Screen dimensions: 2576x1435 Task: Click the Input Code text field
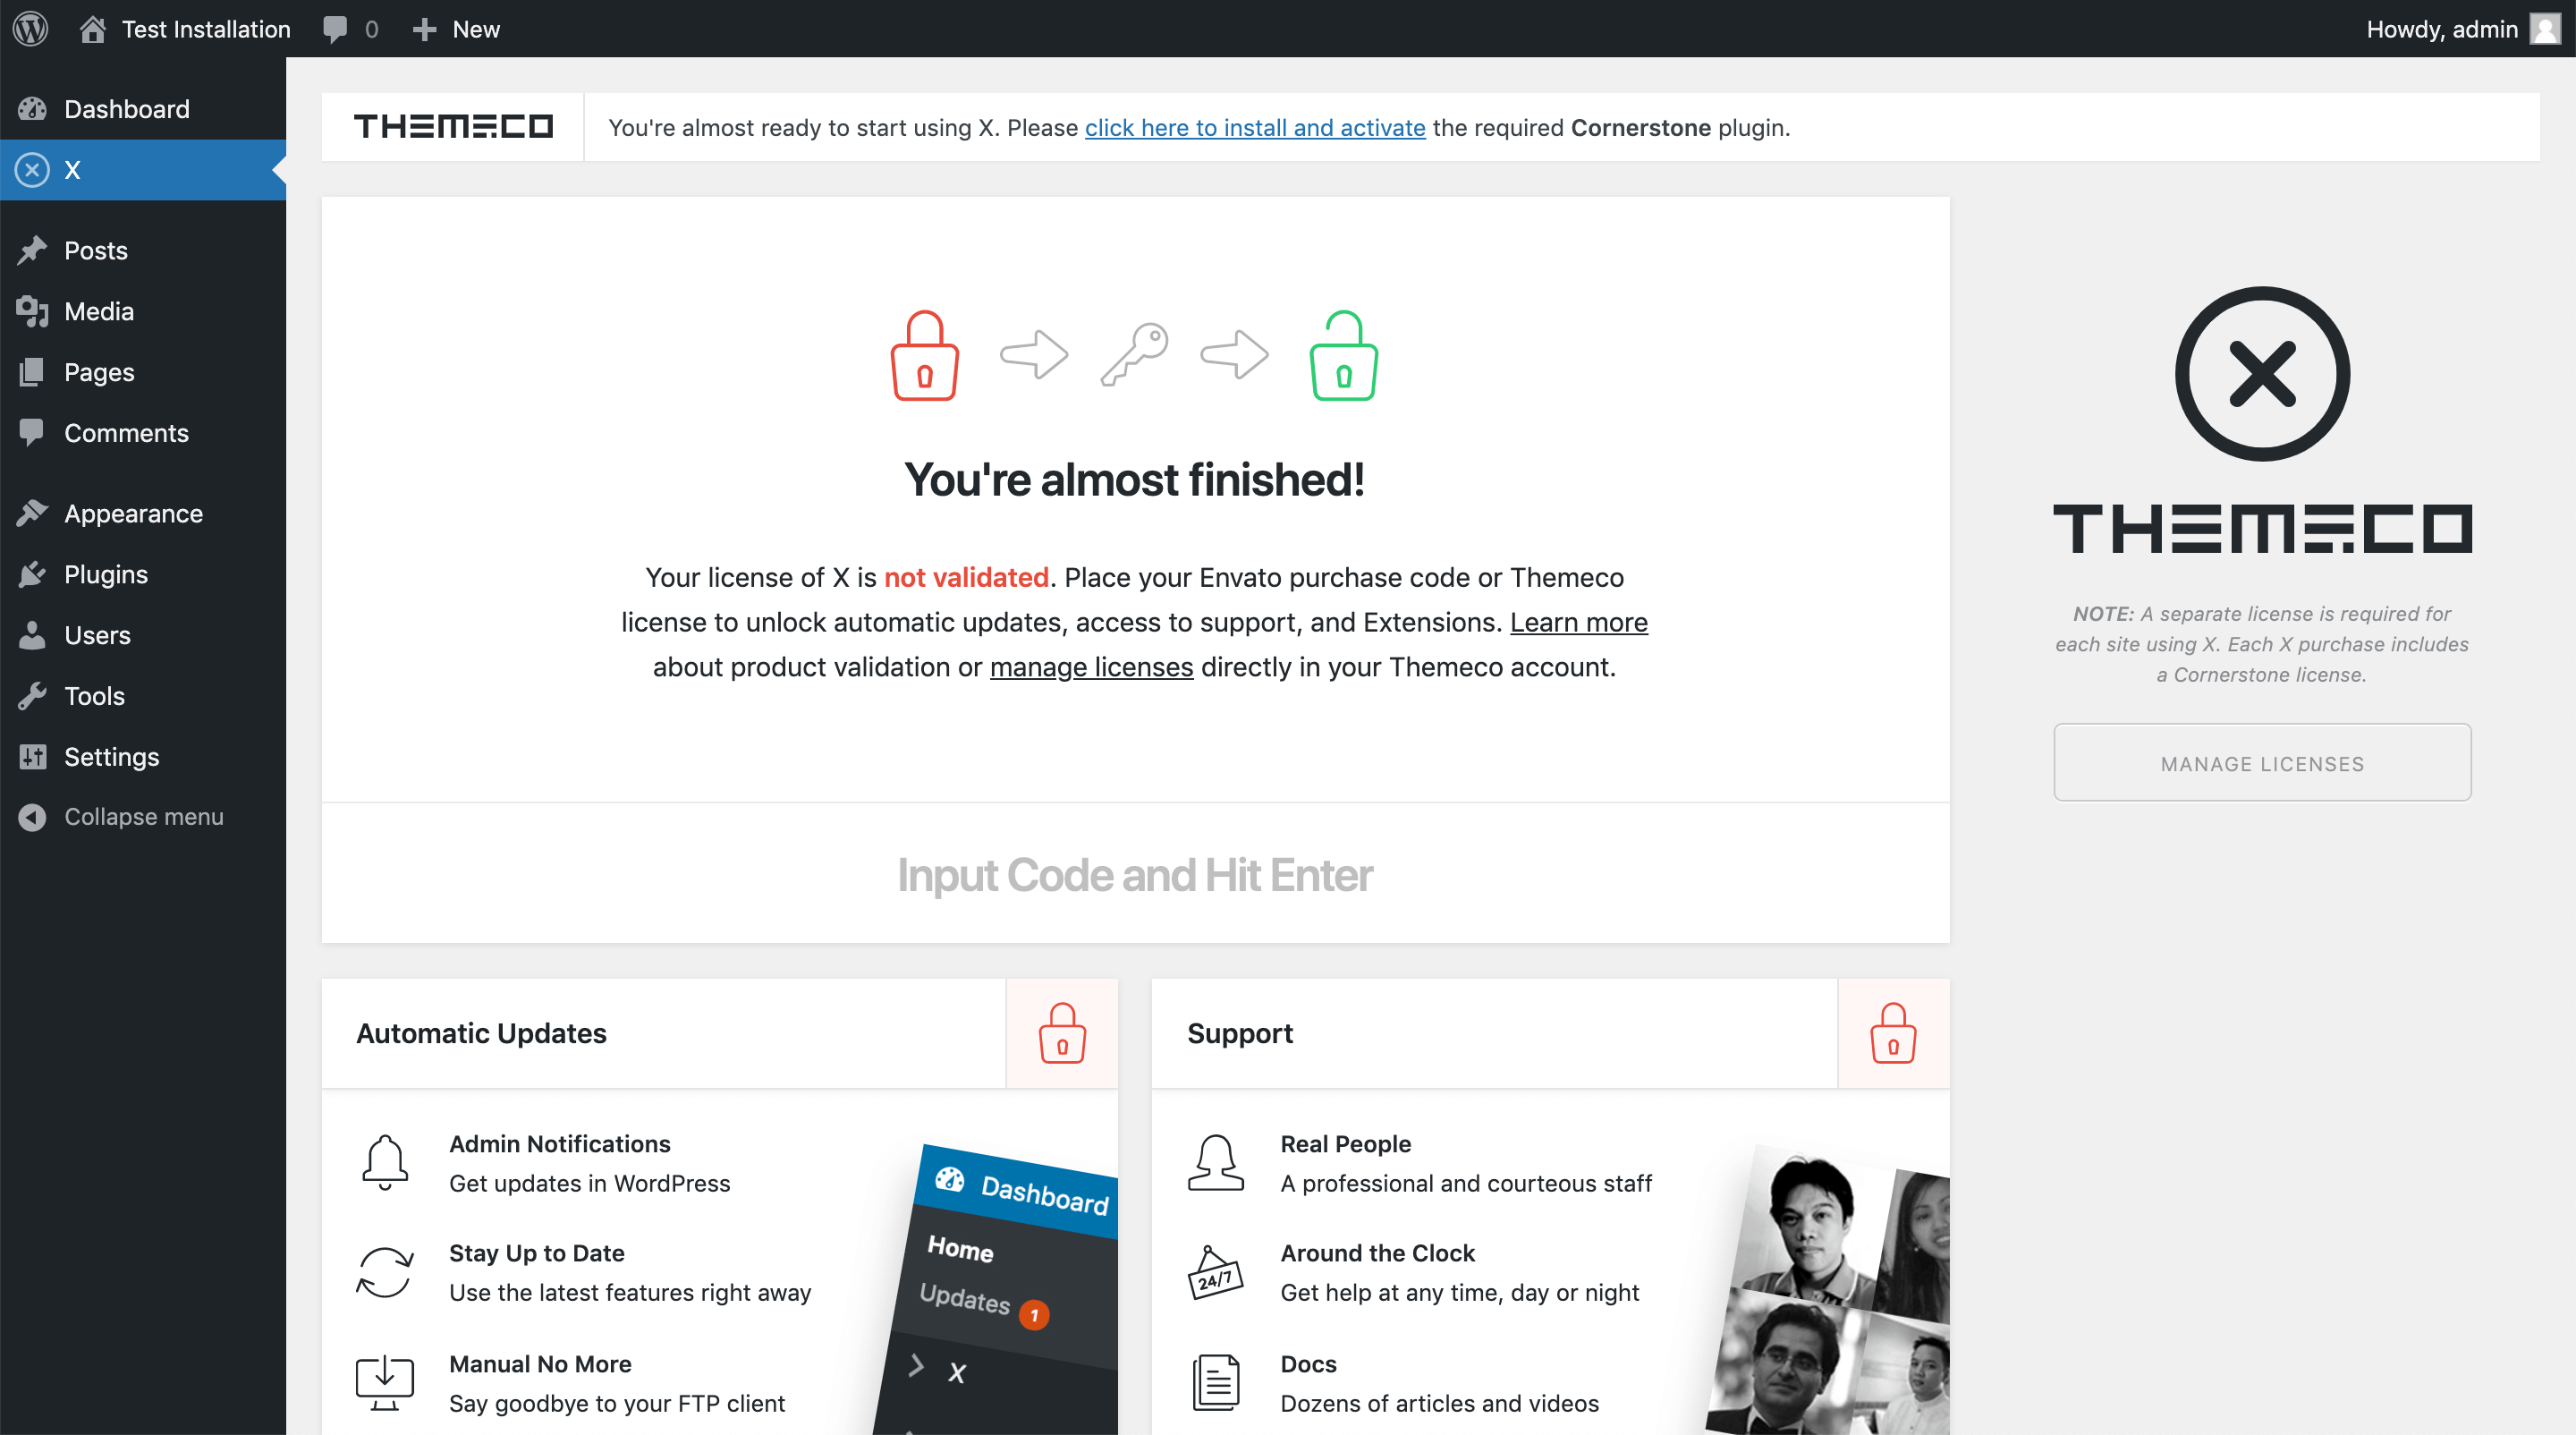tap(1134, 873)
